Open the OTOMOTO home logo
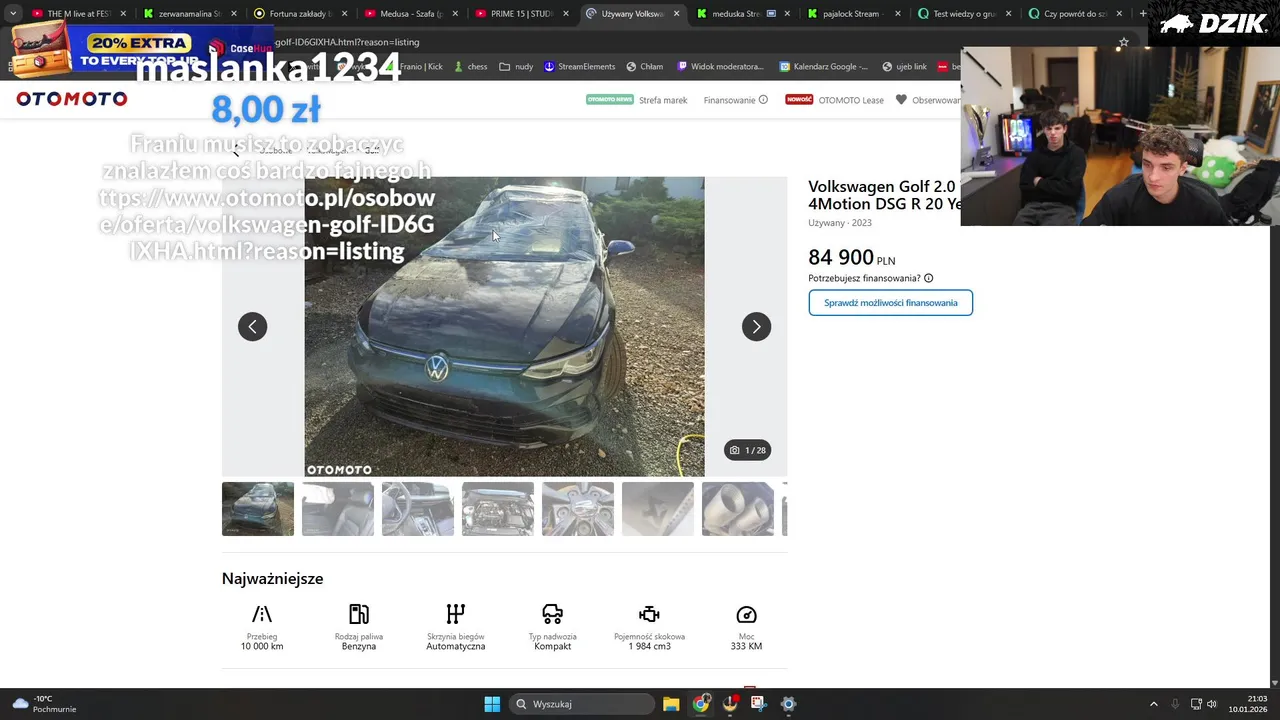1280x720 pixels. point(72,99)
